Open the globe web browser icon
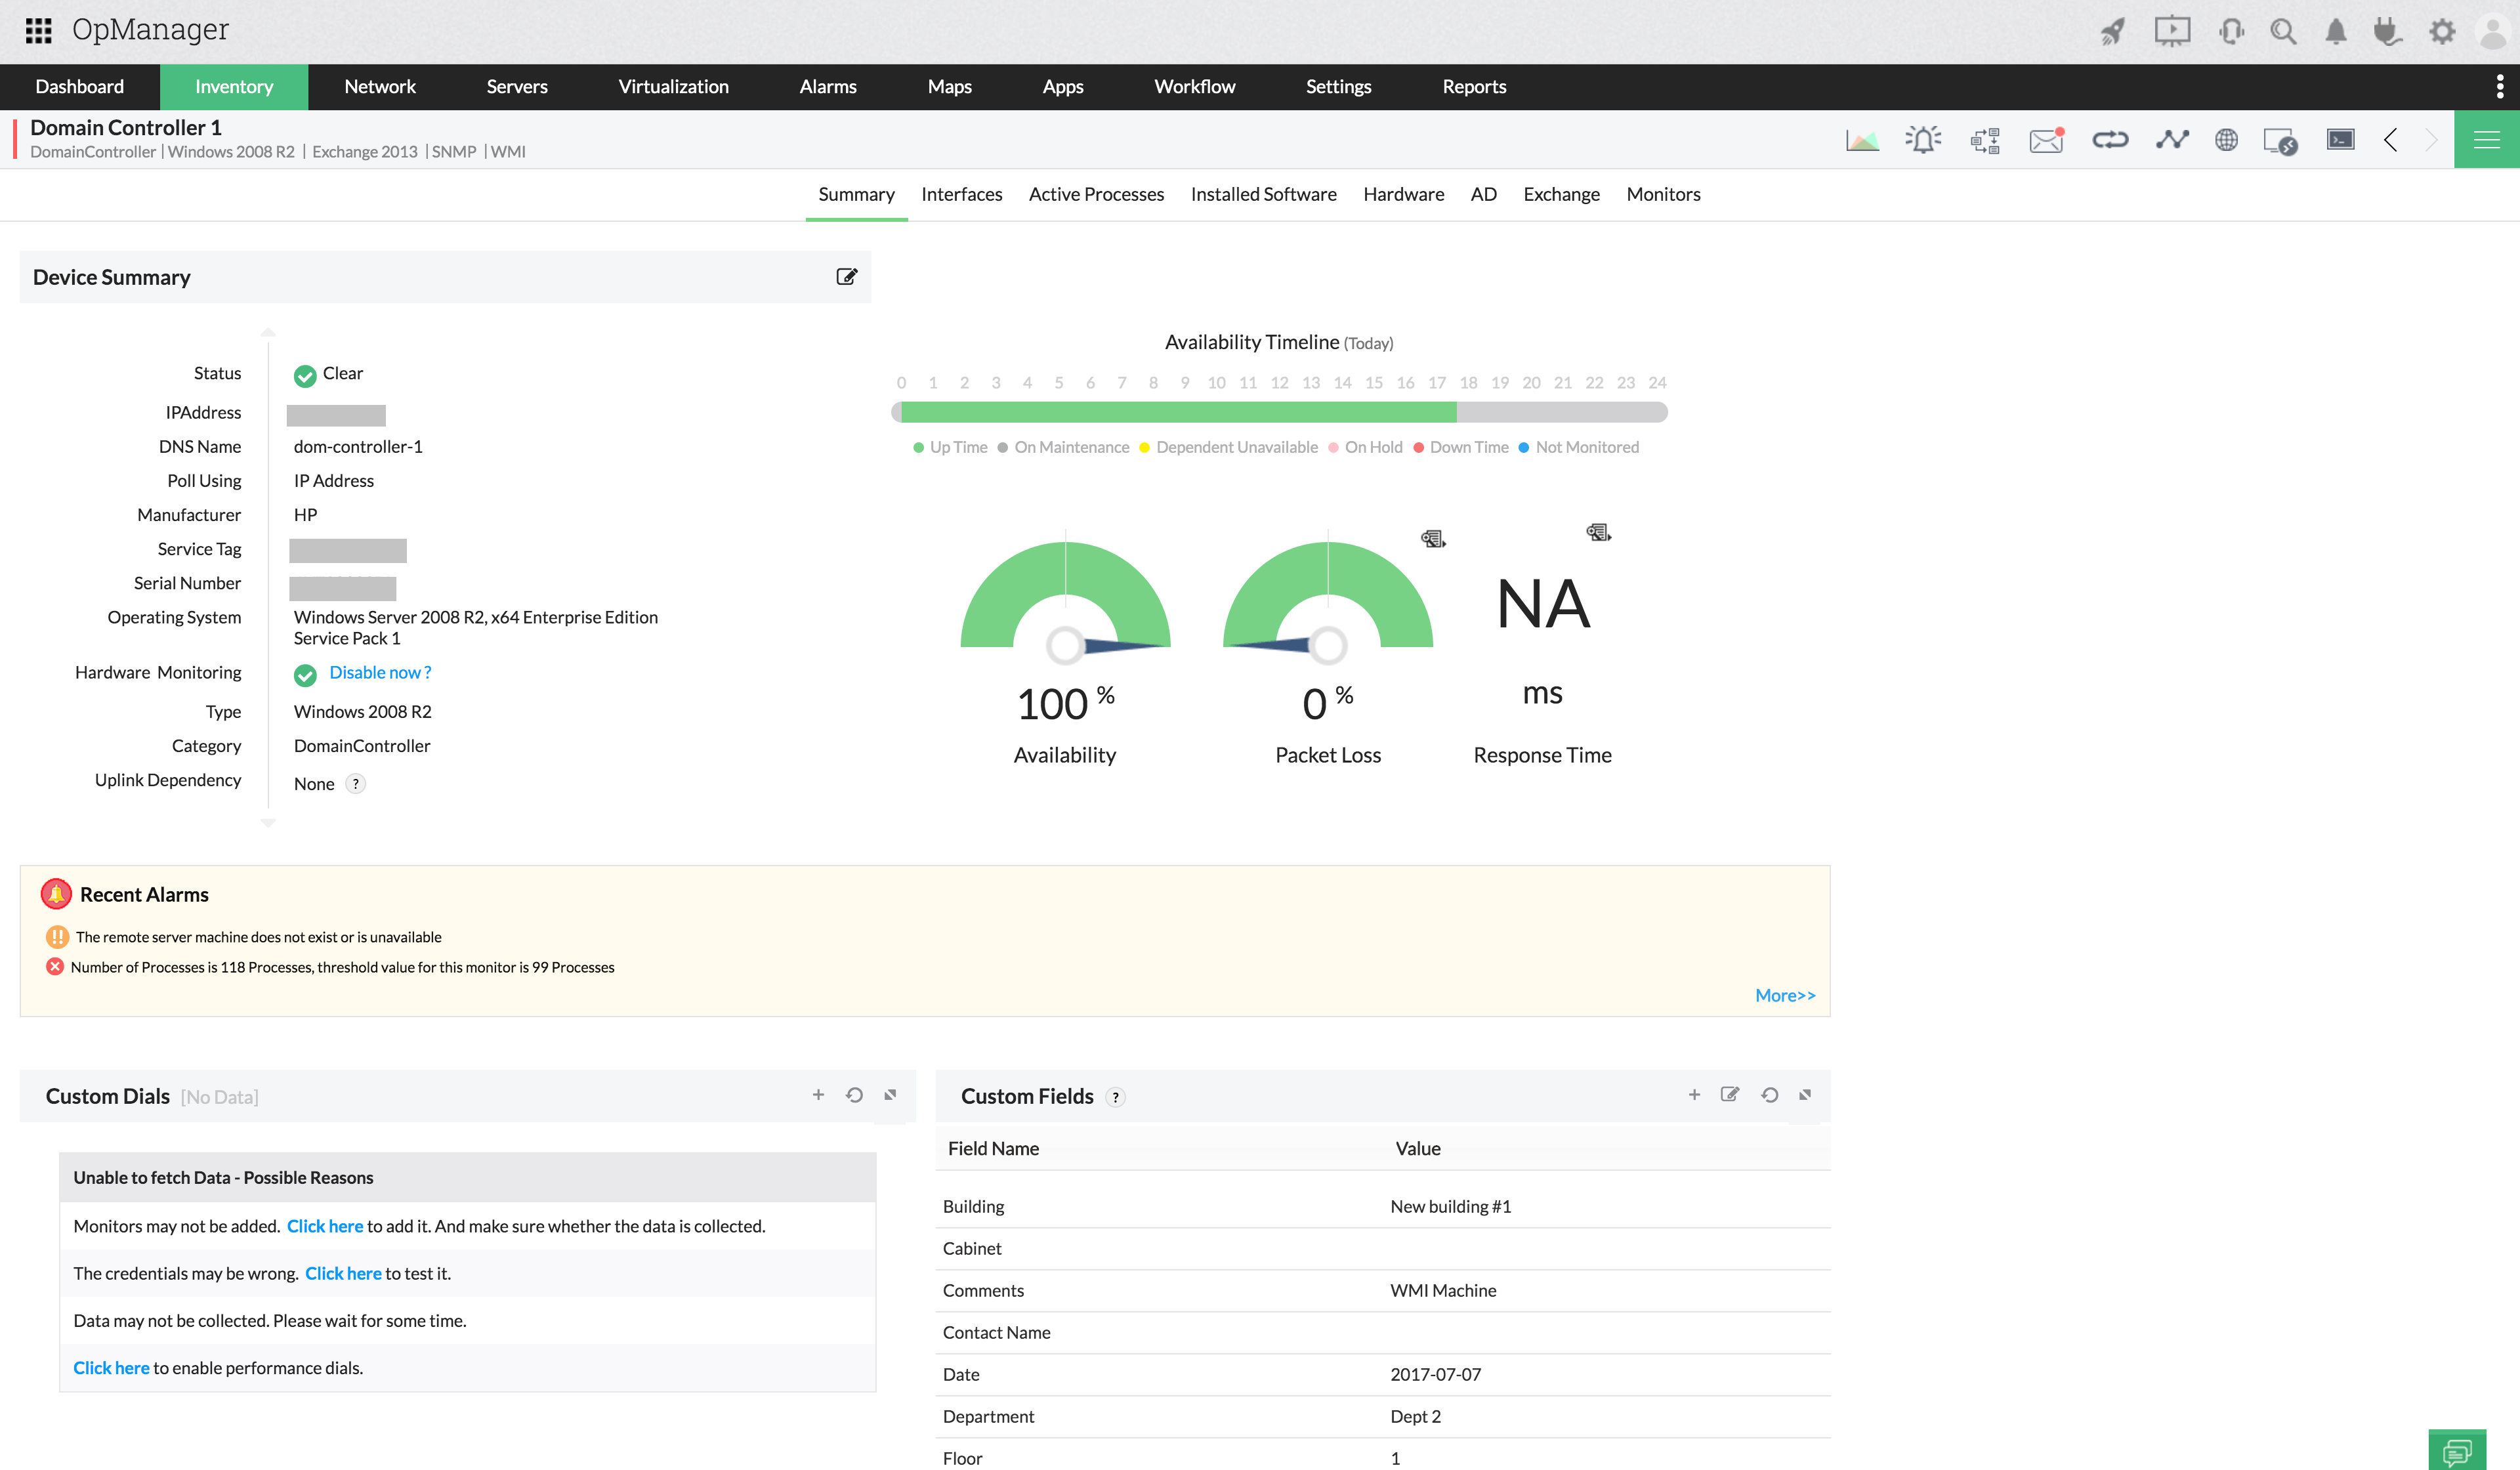Screen dimensions: 2520x1470 (x=2226, y=140)
